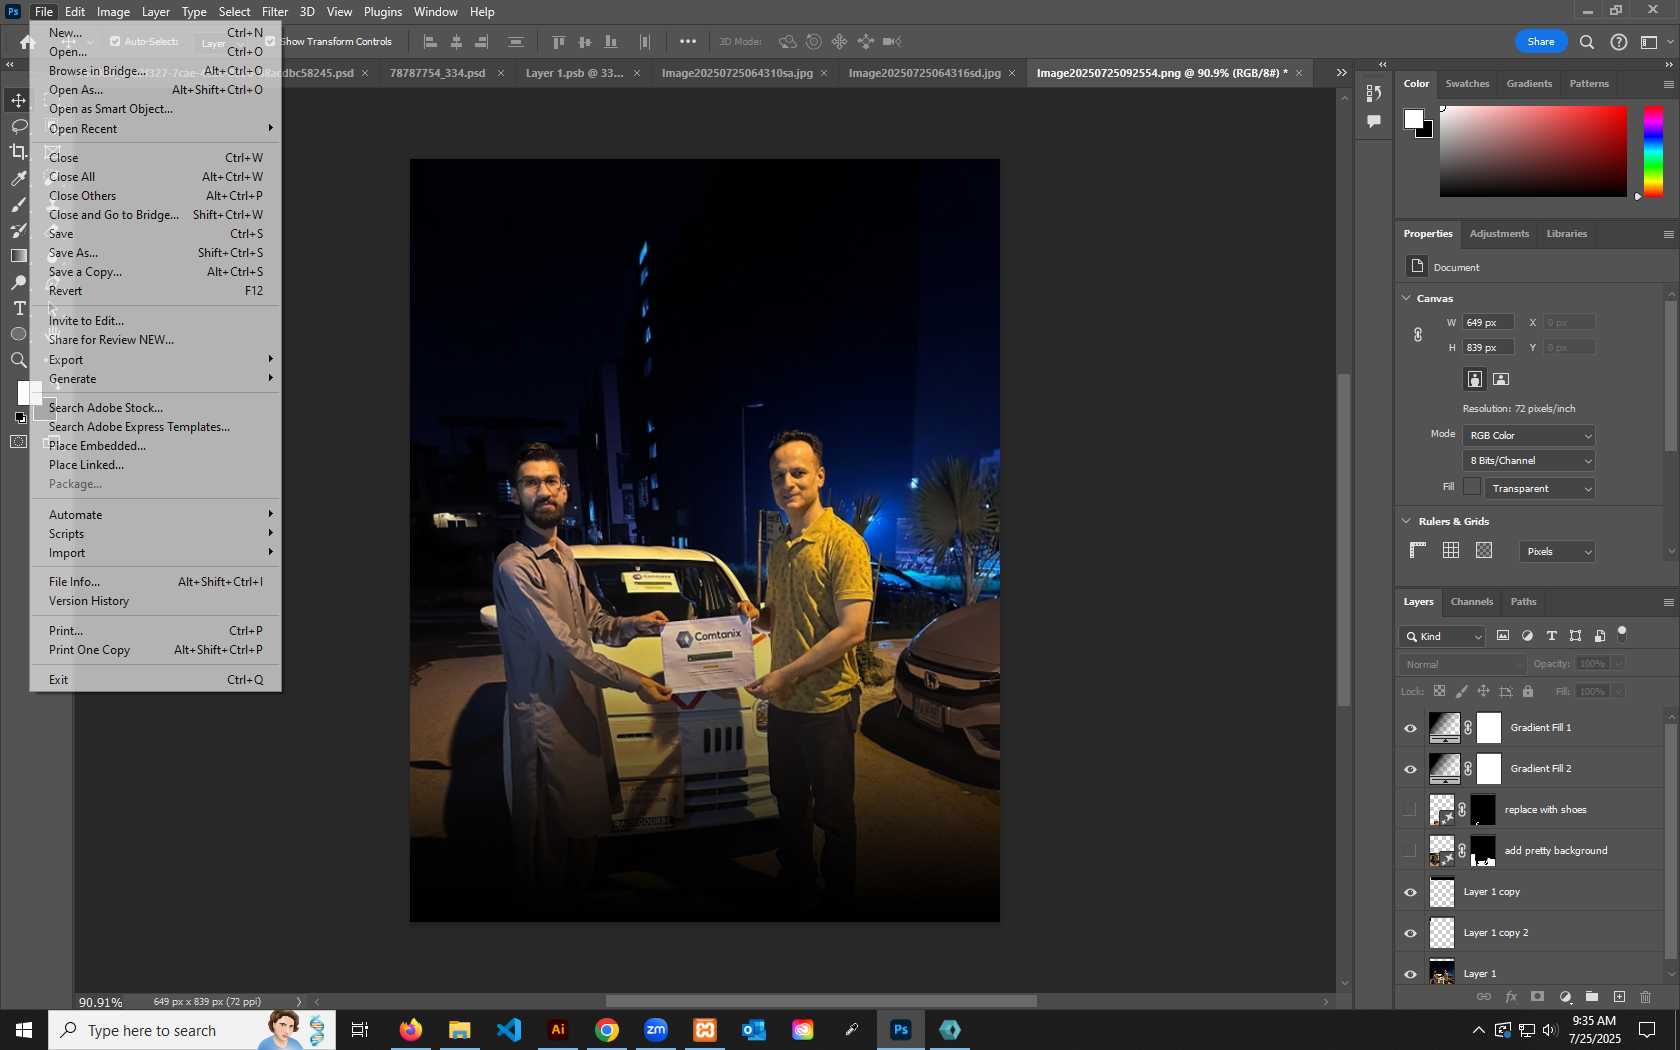Show the add pretty background layer
The width and height of the screenshot is (1680, 1050).
[x=1410, y=851]
